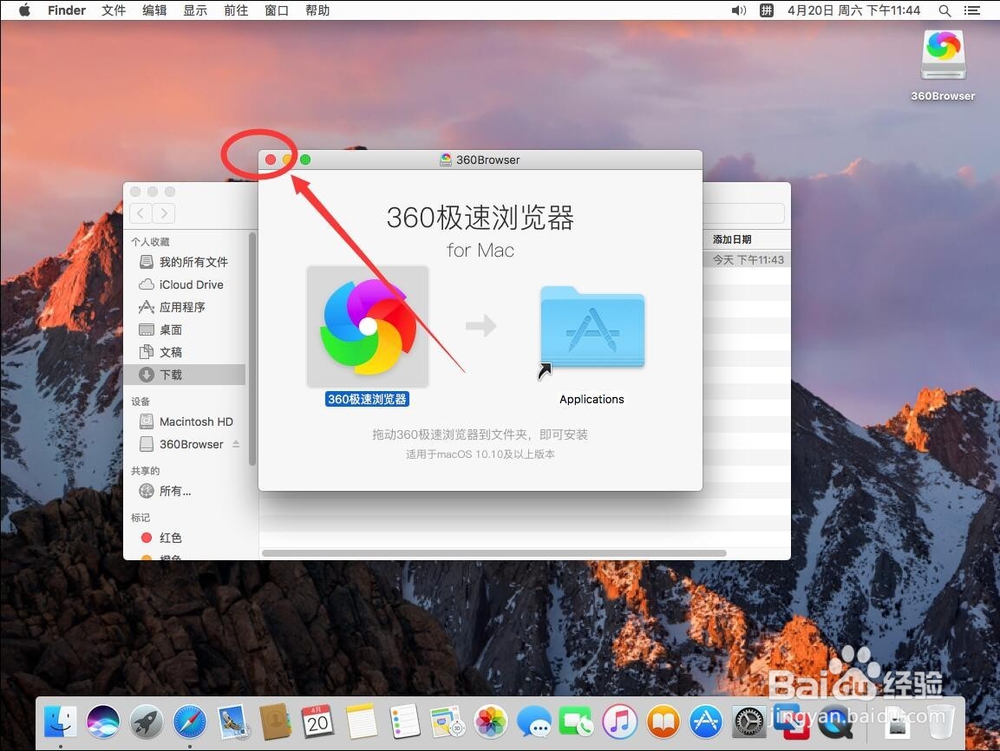The image size is (1000, 751).
Task: Open Notification Center icon in menu bar
Action: [x=972, y=10]
